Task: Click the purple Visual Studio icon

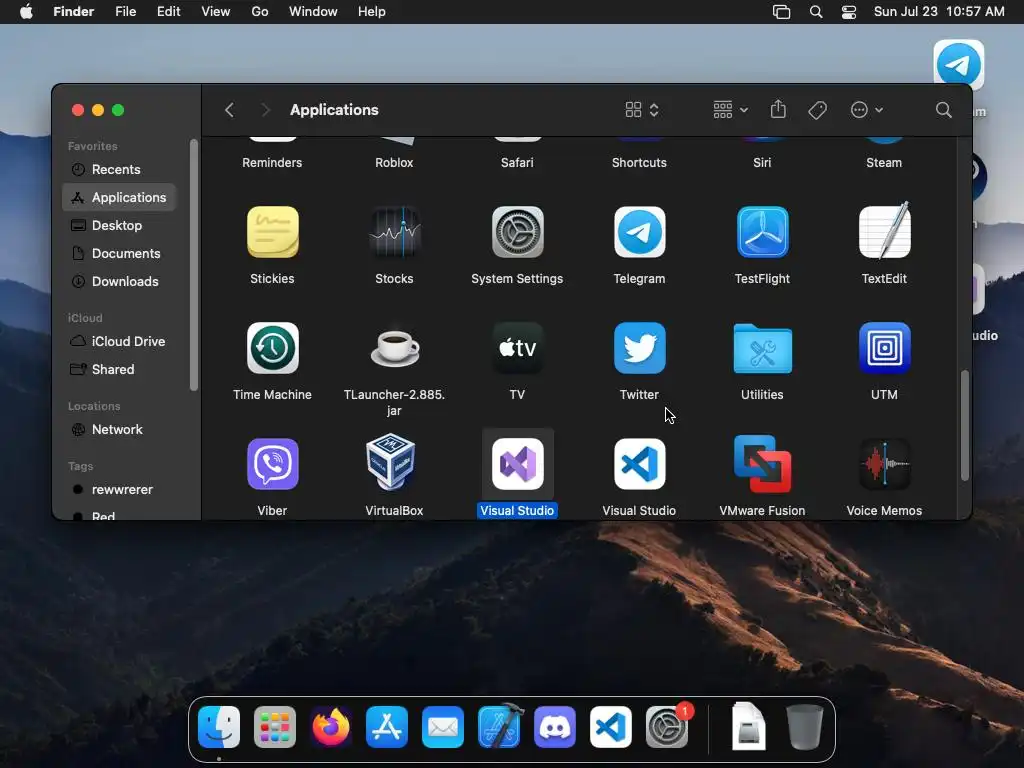Action: point(517,464)
